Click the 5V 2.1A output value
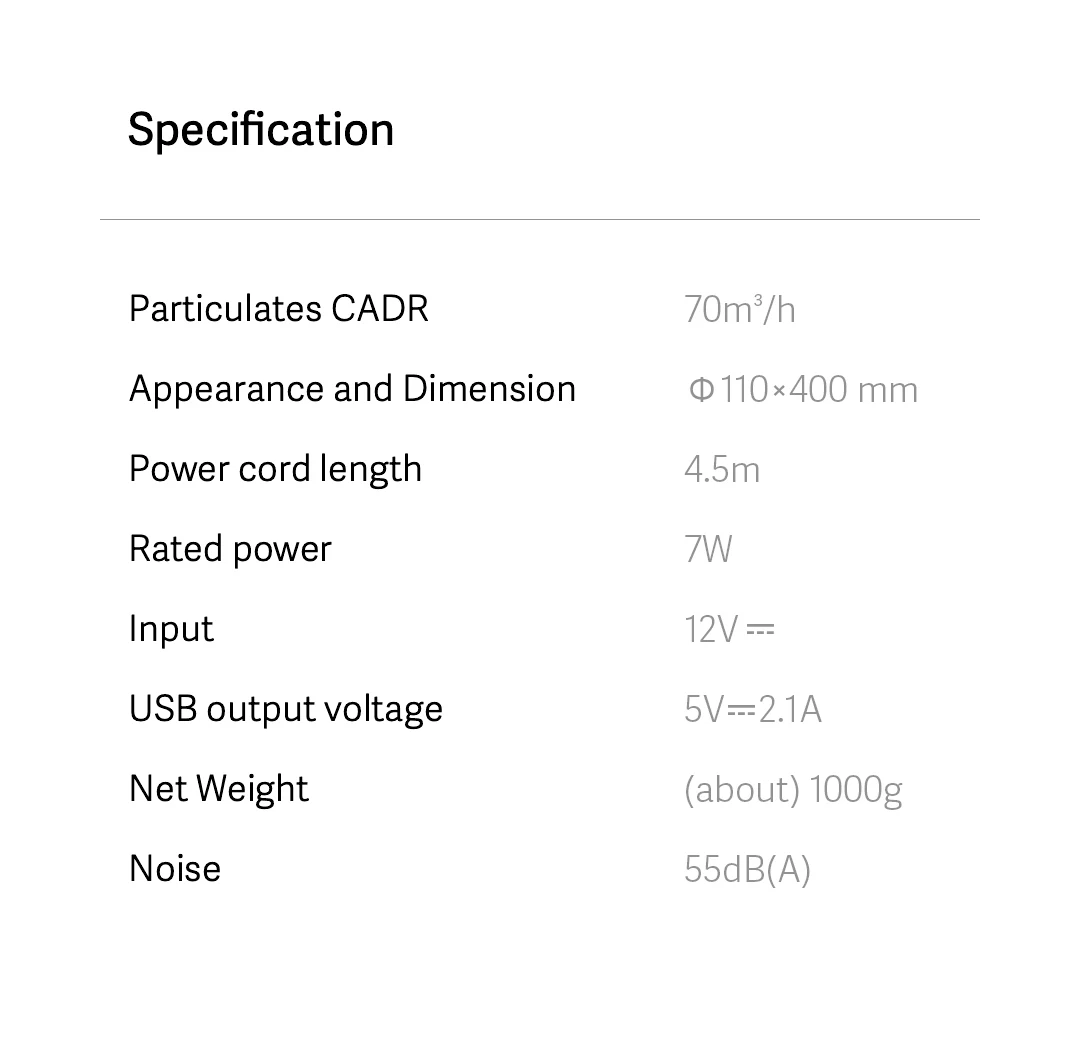The height and width of the screenshot is (1040, 1080). (x=753, y=709)
